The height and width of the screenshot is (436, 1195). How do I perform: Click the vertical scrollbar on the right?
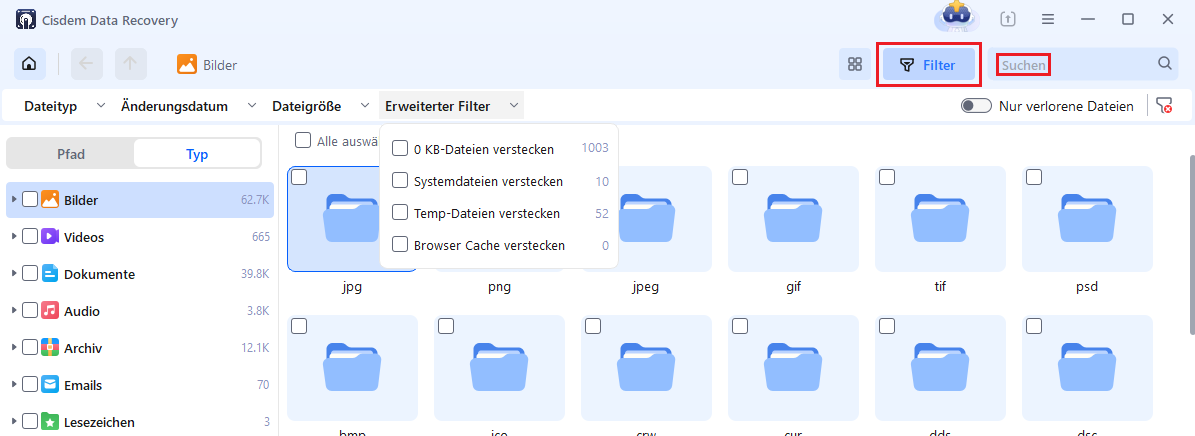coord(1191,244)
